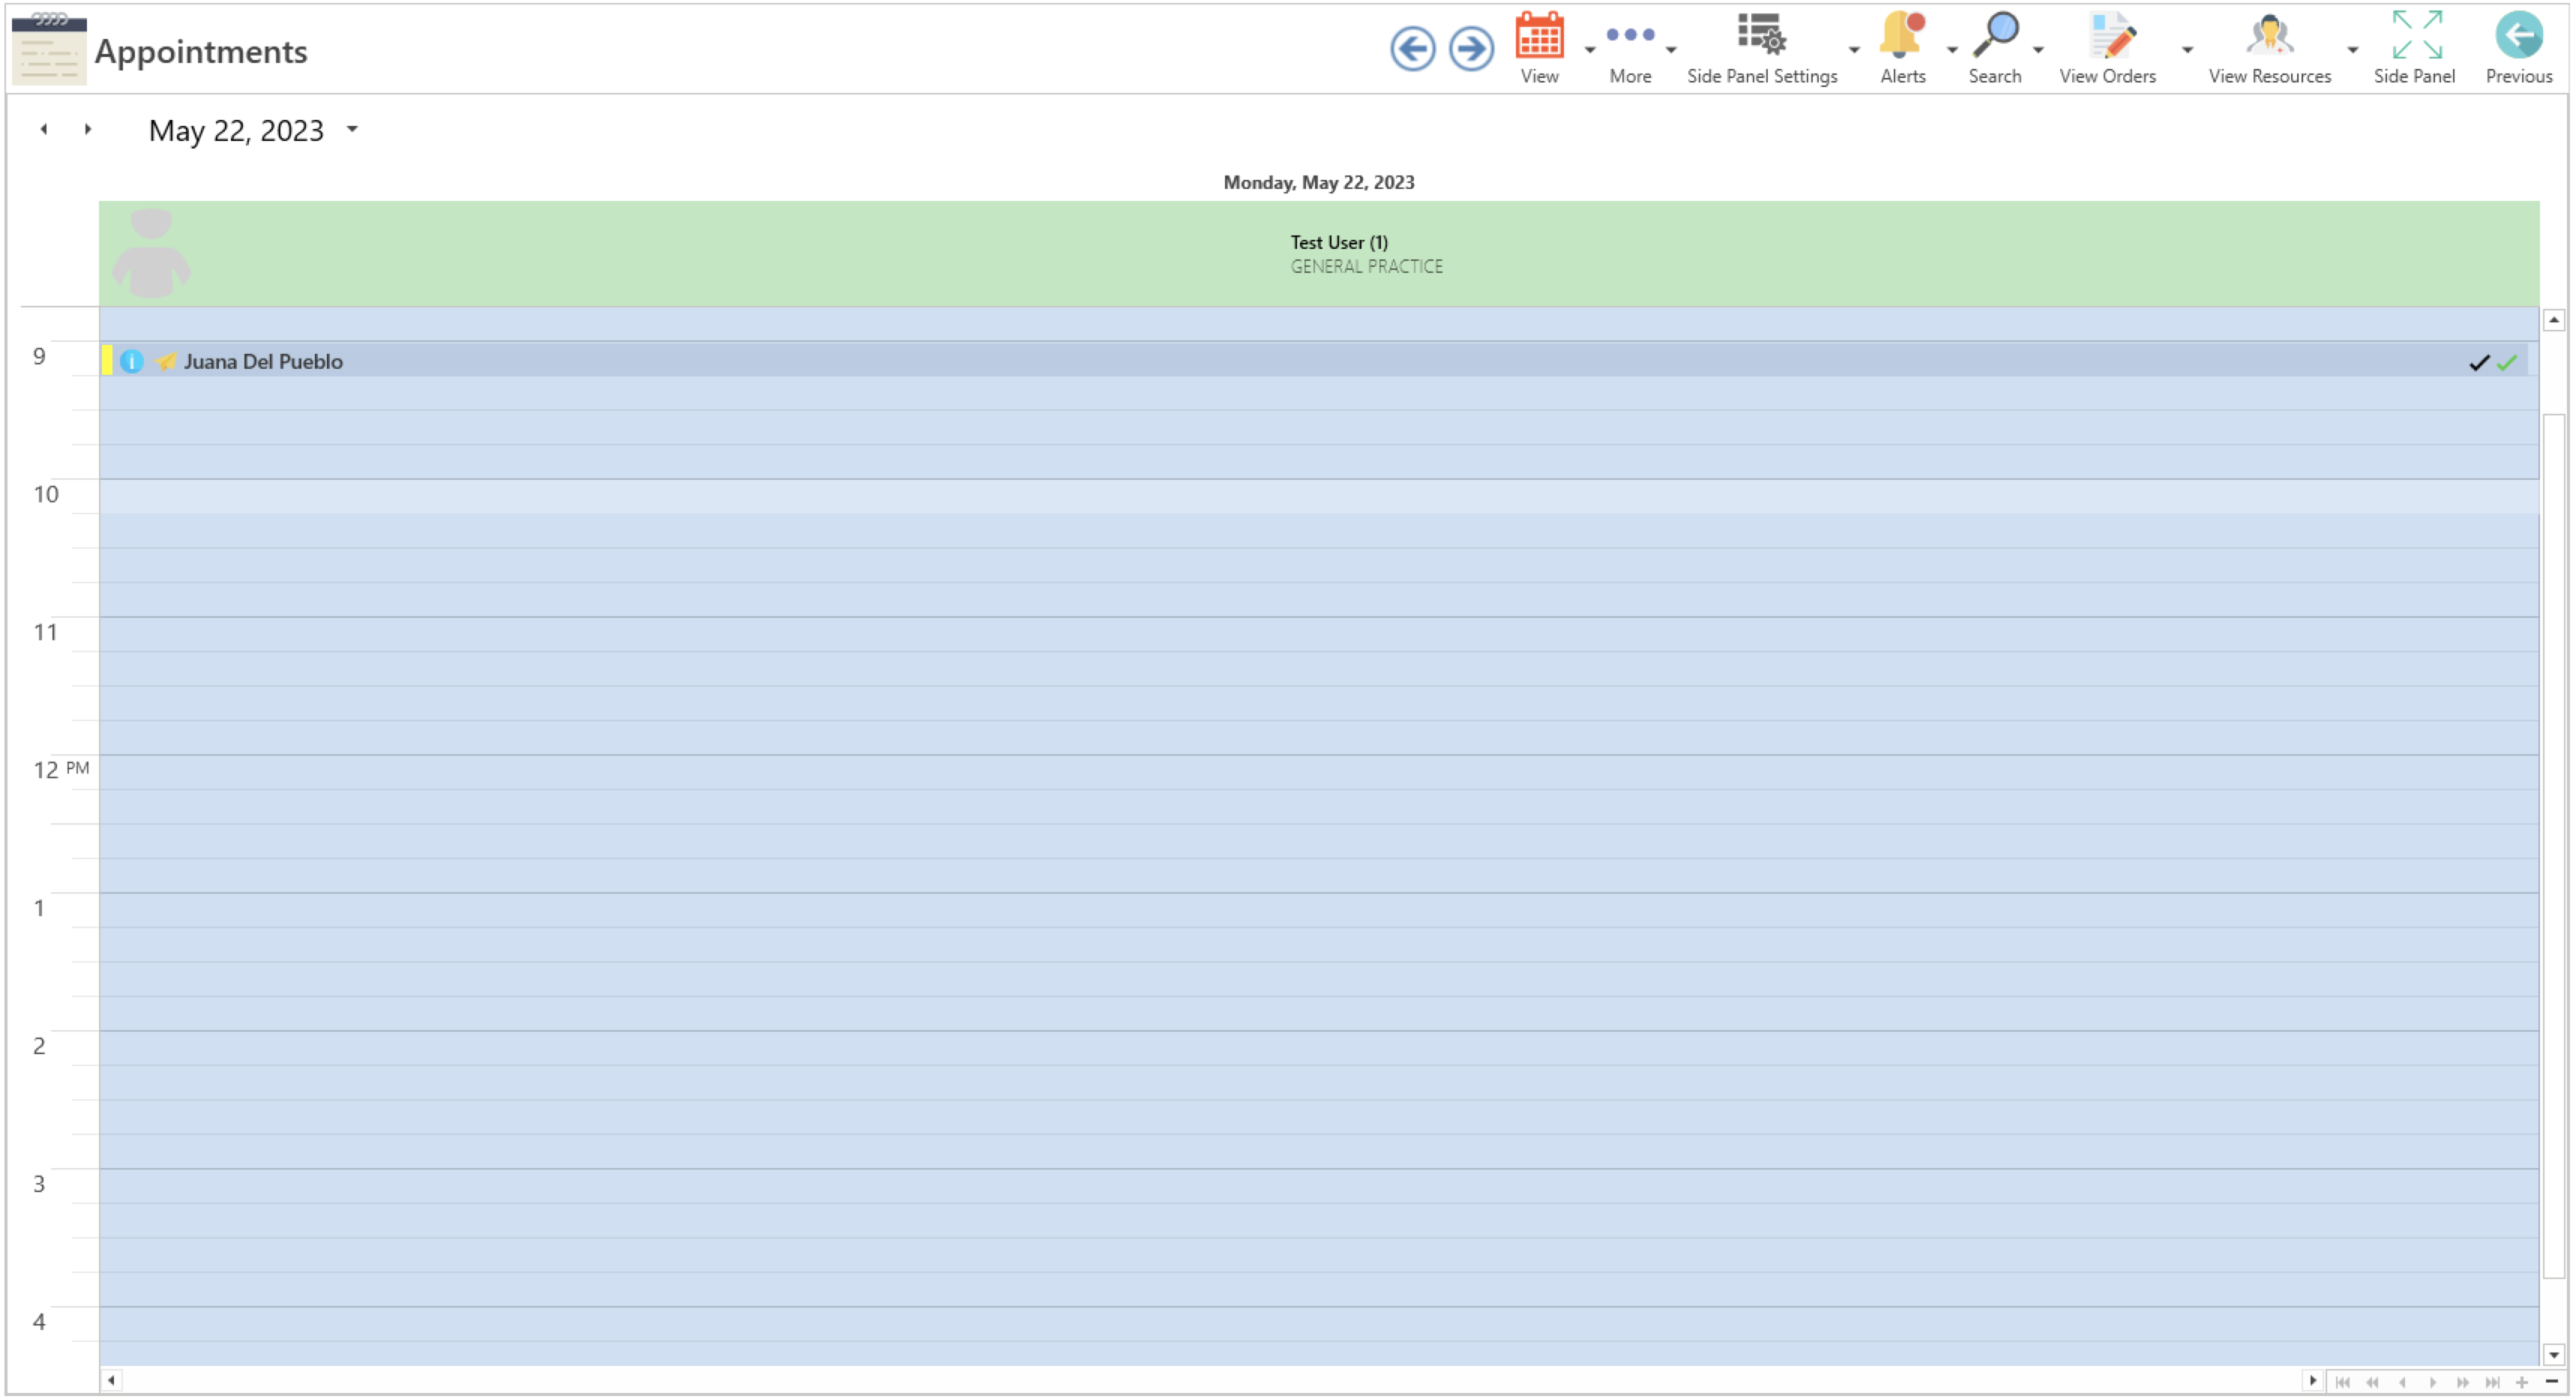This screenshot has width=2576, height=1399.
Task: Click the minus zoom button at bottom
Action: pos(2551,1381)
